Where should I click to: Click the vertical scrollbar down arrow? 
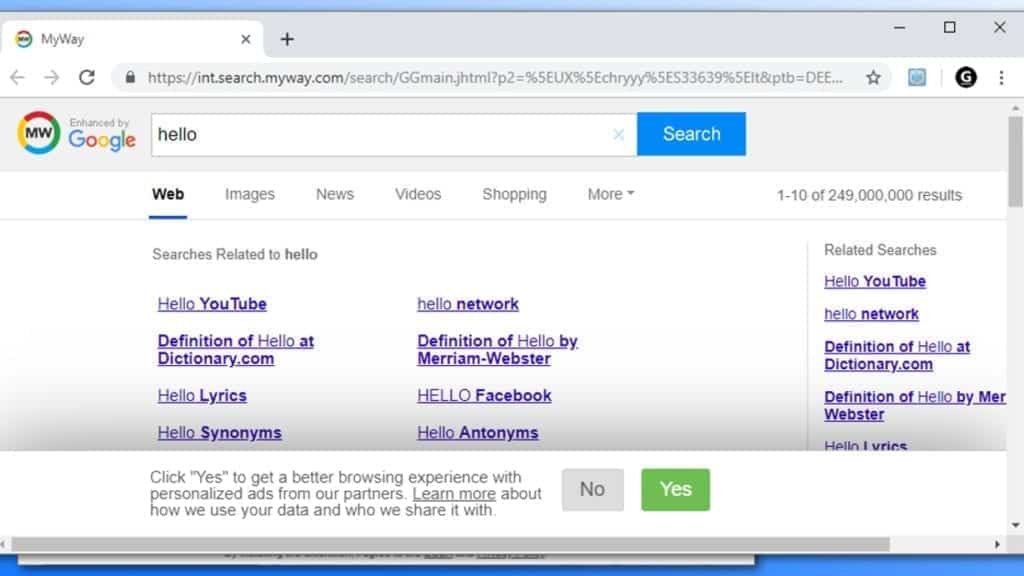click(x=1015, y=525)
